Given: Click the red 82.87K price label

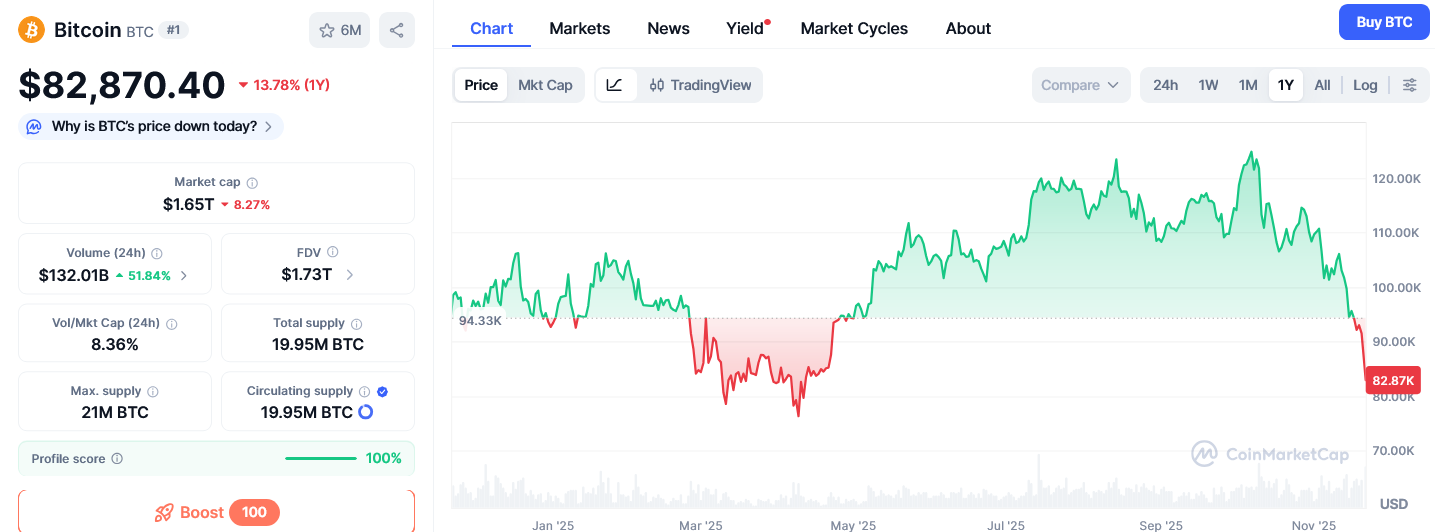Looking at the screenshot, I should pyautogui.click(x=1392, y=381).
